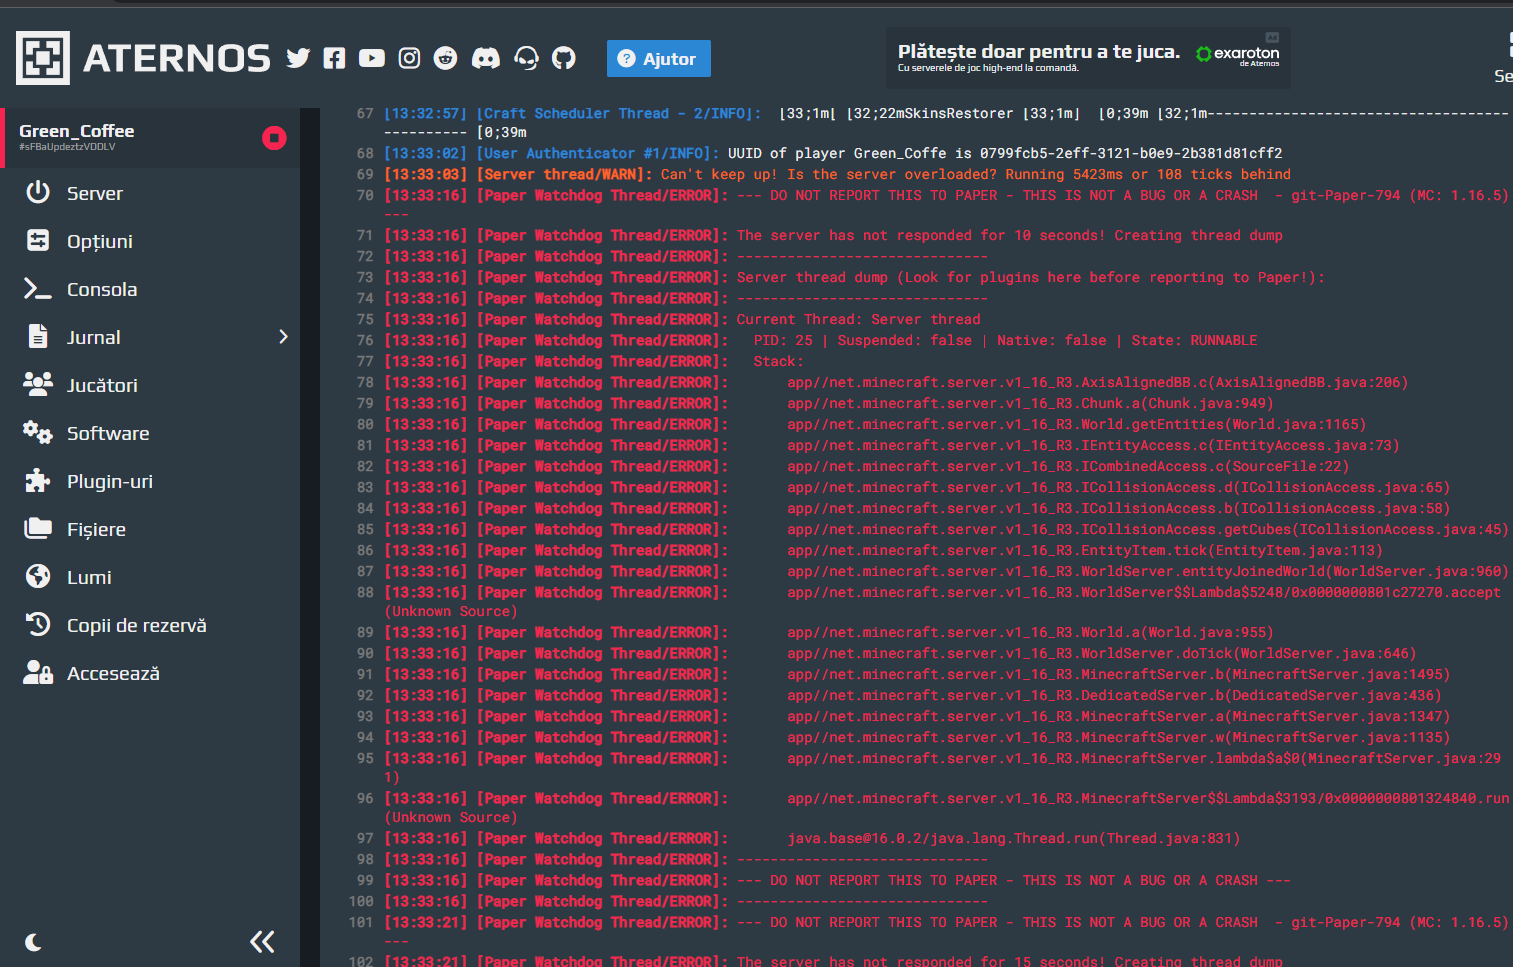Toggle dark mode moon icon

[33, 942]
